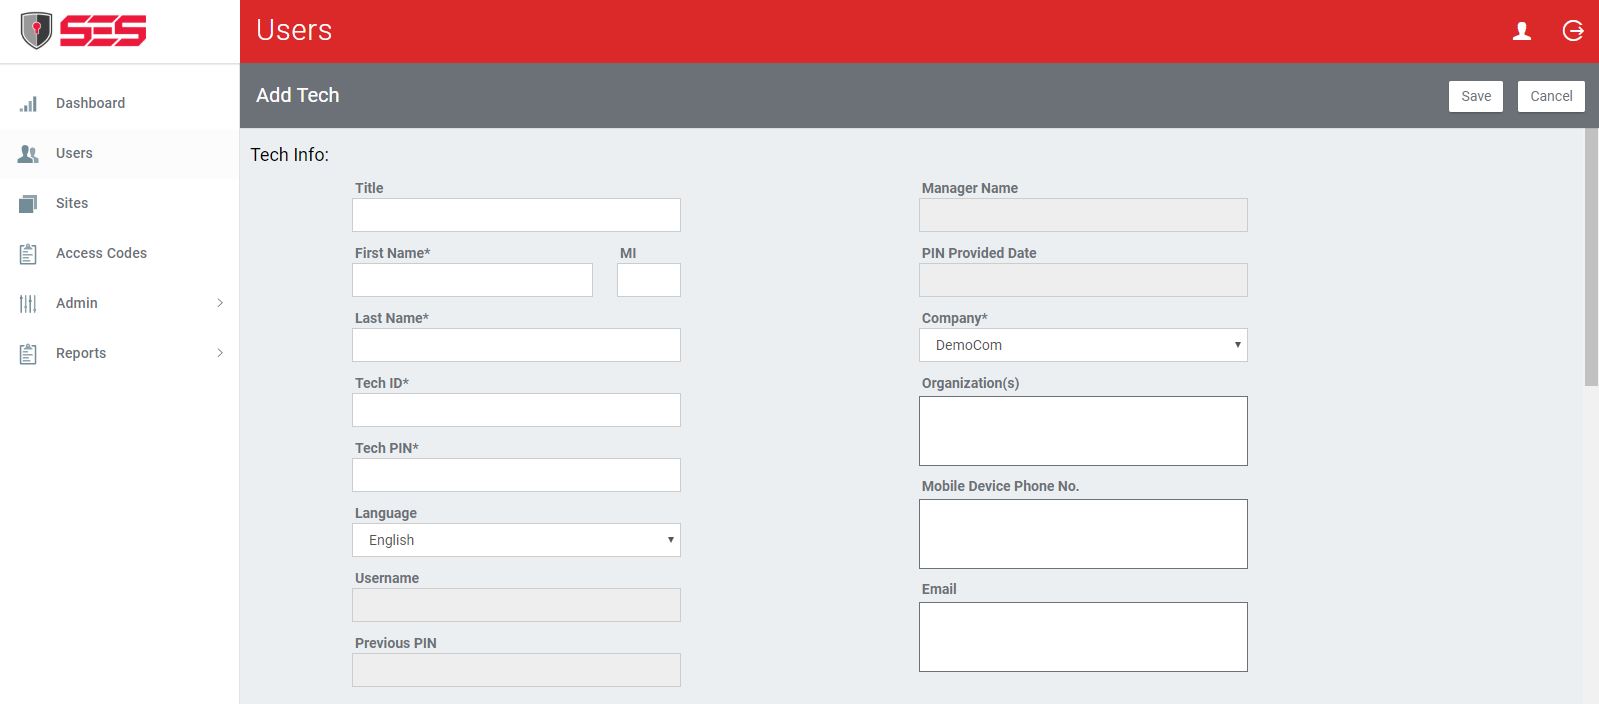Screen dimensions: 1599x704
Task: Expand the Admin submenu chevron
Action: [x=220, y=303]
